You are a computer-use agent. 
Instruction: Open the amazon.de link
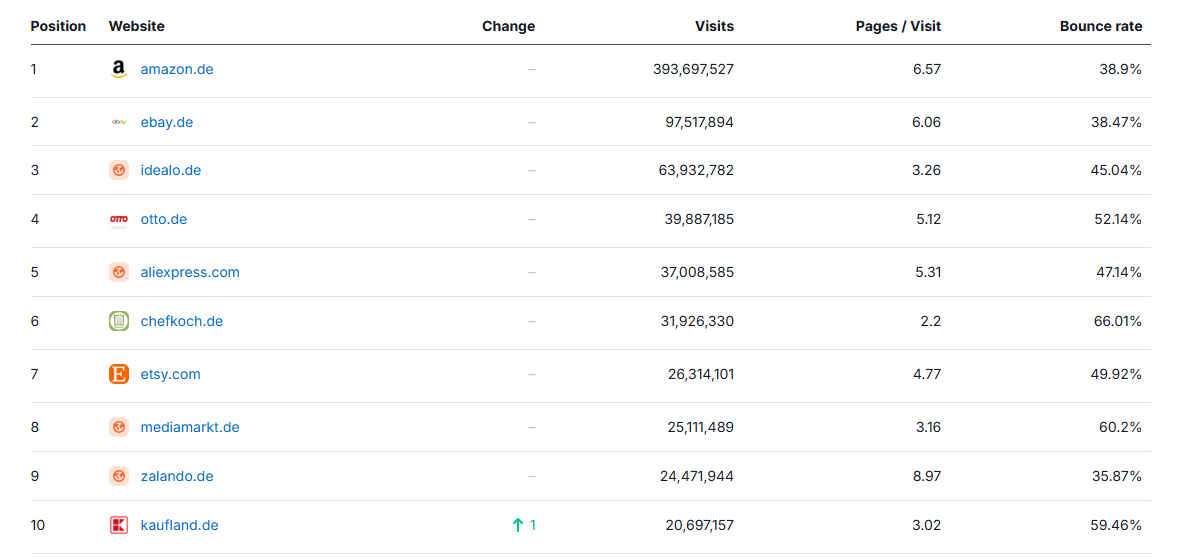(x=177, y=70)
